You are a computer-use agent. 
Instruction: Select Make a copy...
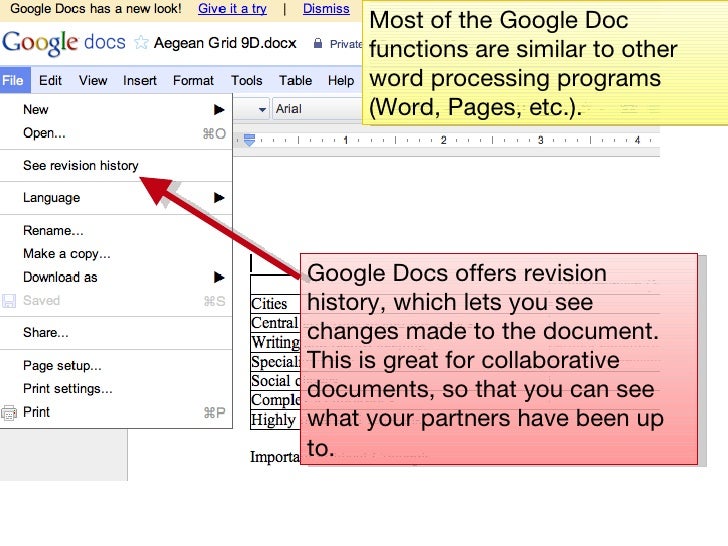[116, 254]
